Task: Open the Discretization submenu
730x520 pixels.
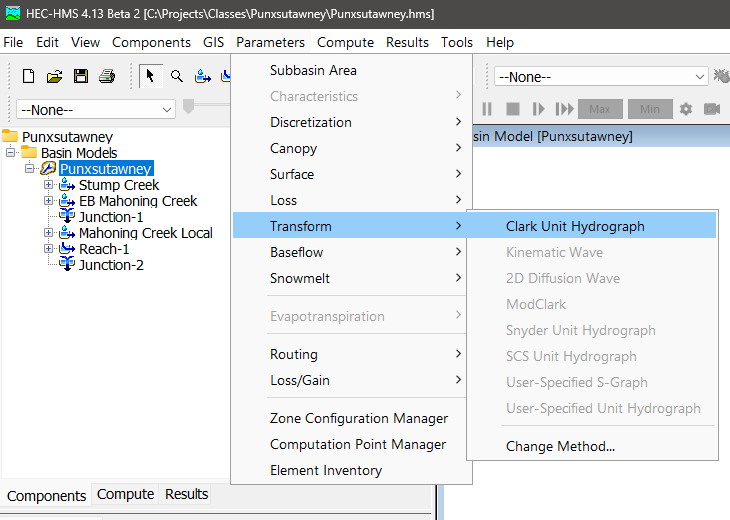Action: click(351, 122)
